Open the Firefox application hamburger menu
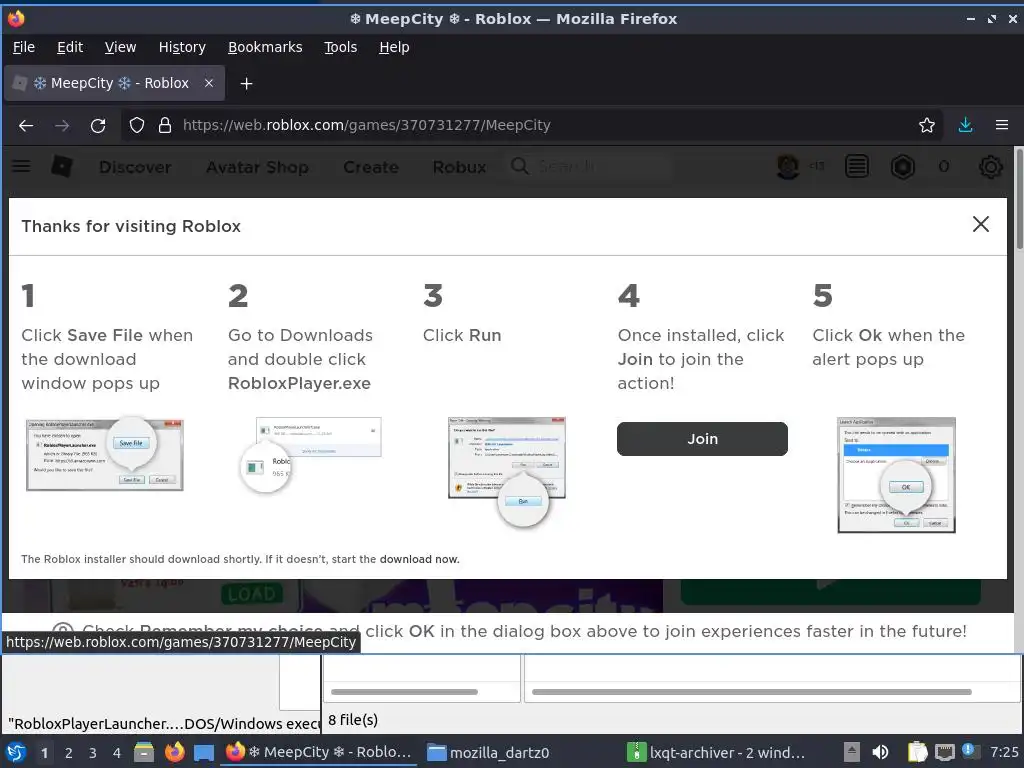The width and height of the screenshot is (1024, 768). (1002, 125)
